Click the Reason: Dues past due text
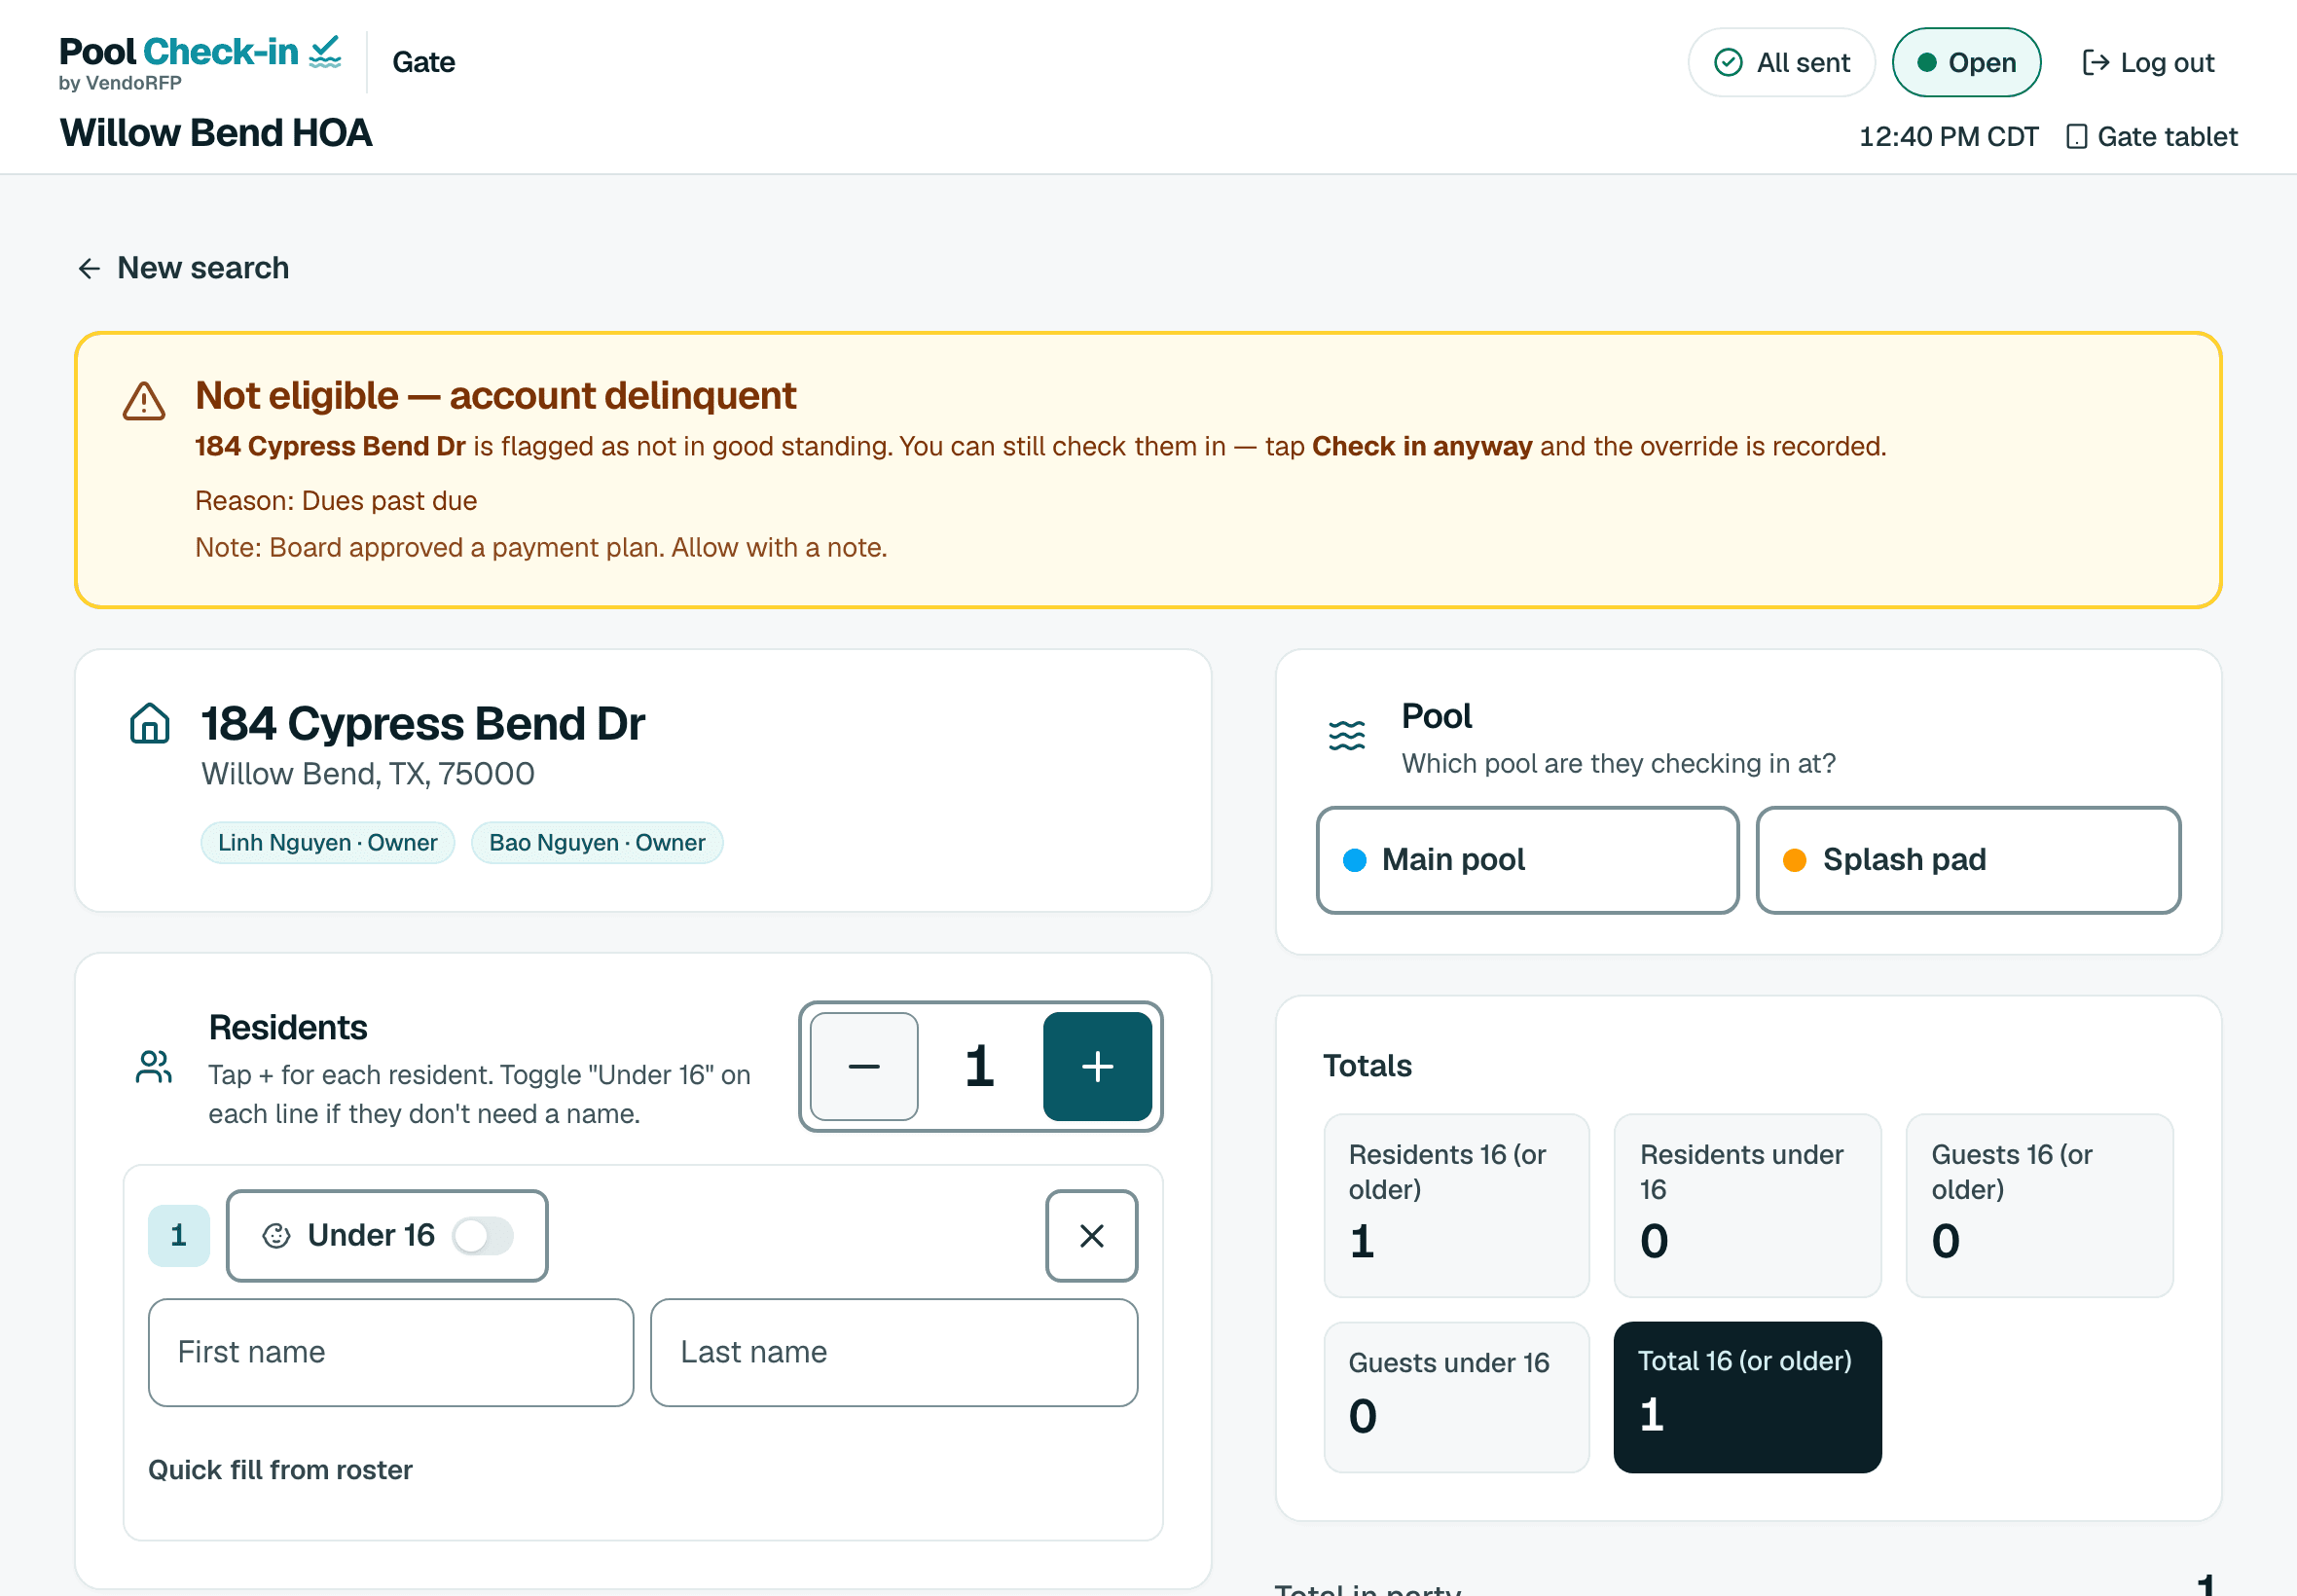 click(336, 501)
